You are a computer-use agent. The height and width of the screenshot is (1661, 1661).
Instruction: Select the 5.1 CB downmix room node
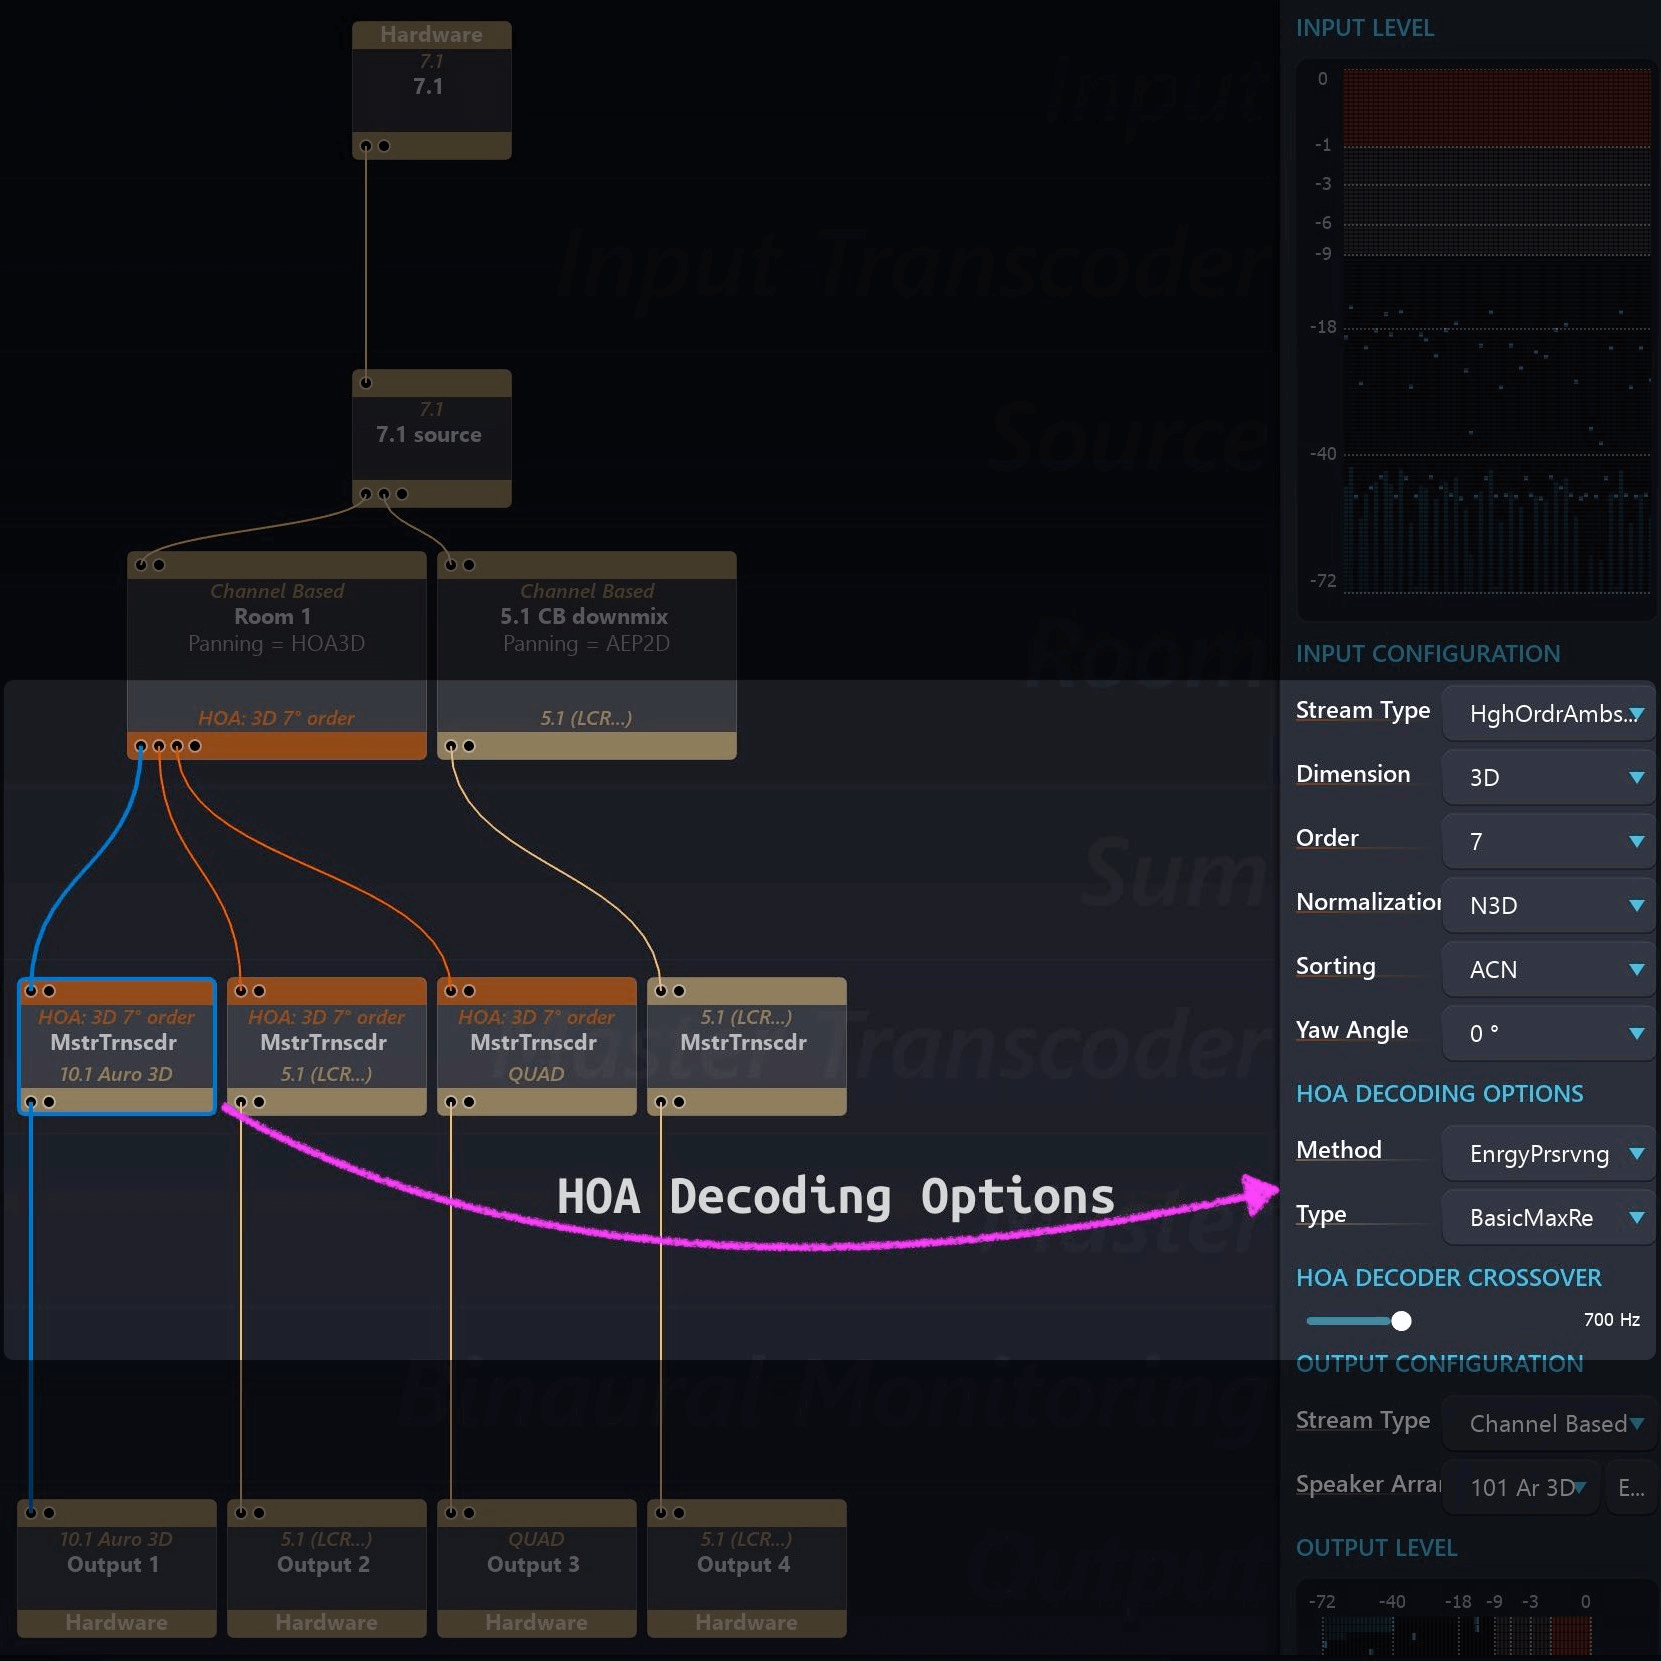pyautogui.click(x=586, y=630)
